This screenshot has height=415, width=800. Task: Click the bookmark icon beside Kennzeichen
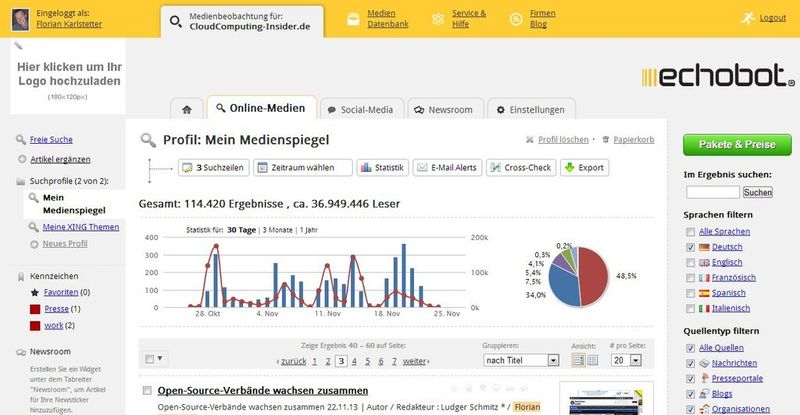21,277
